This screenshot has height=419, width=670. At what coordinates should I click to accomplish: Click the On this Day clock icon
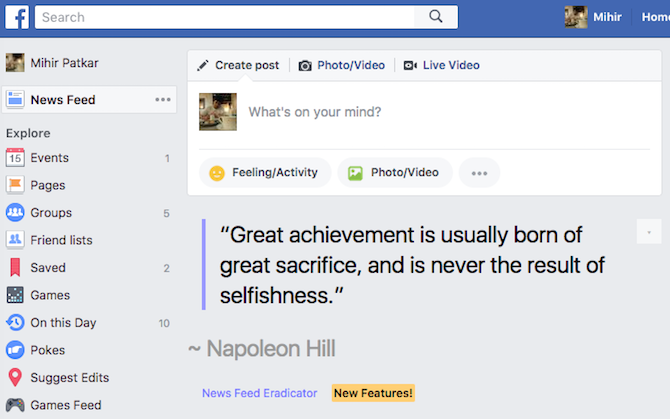(x=15, y=322)
